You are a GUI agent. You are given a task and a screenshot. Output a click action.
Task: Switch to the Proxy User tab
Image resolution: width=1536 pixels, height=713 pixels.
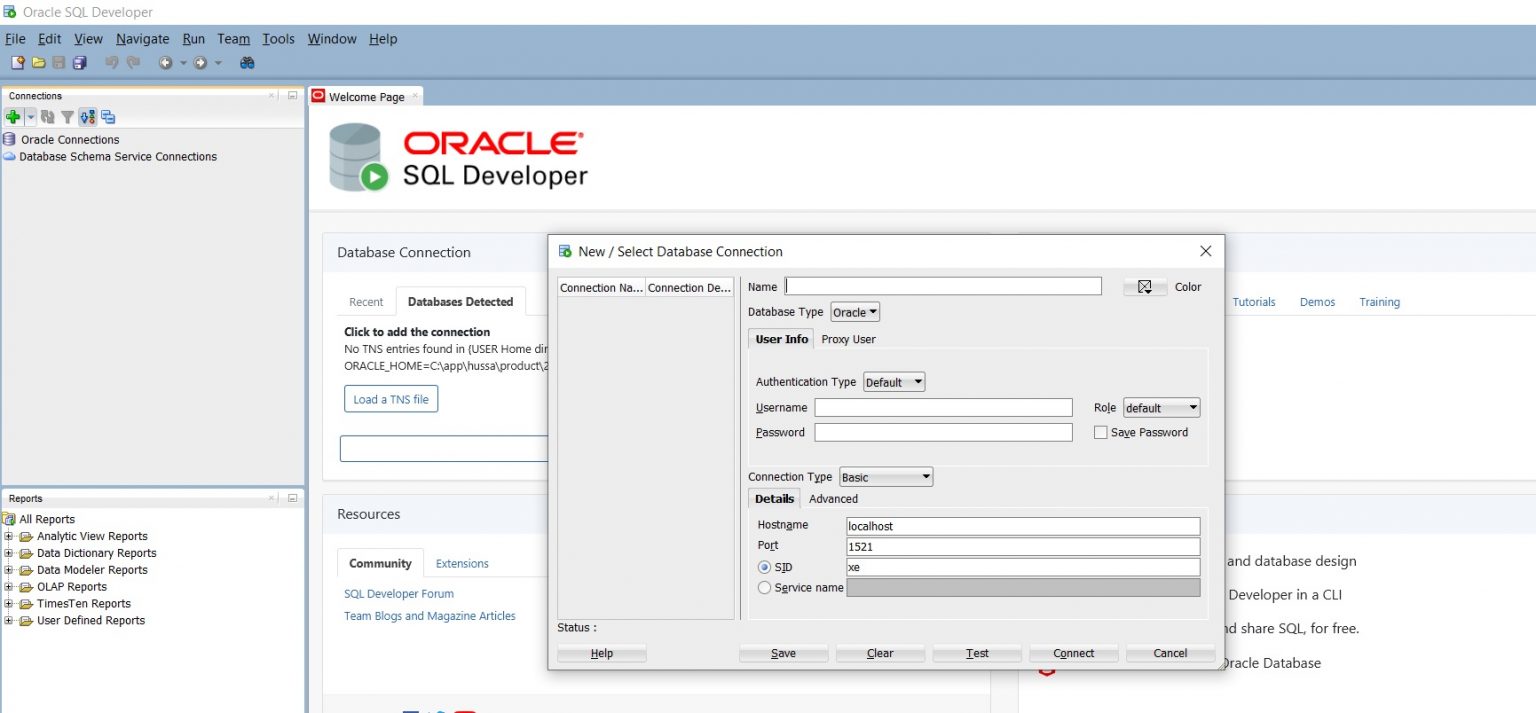[848, 339]
